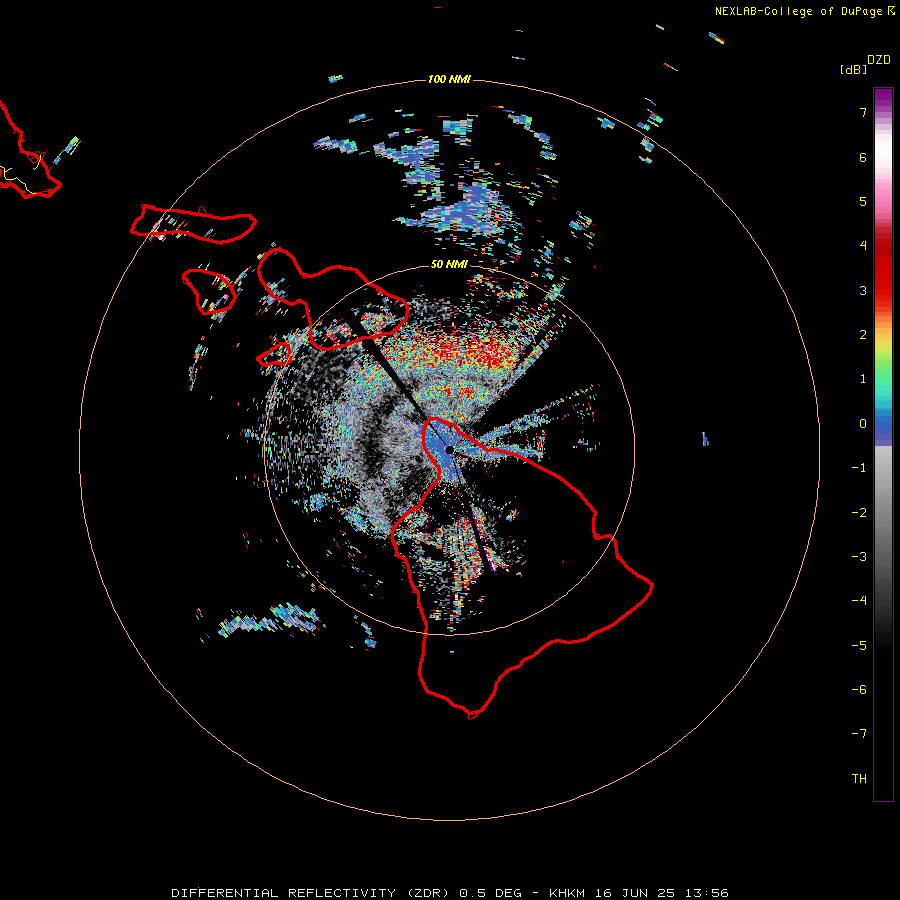Click the -5 value on the color scale
The height and width of the screenshot is (900, 900).
[x=859, y=646]
